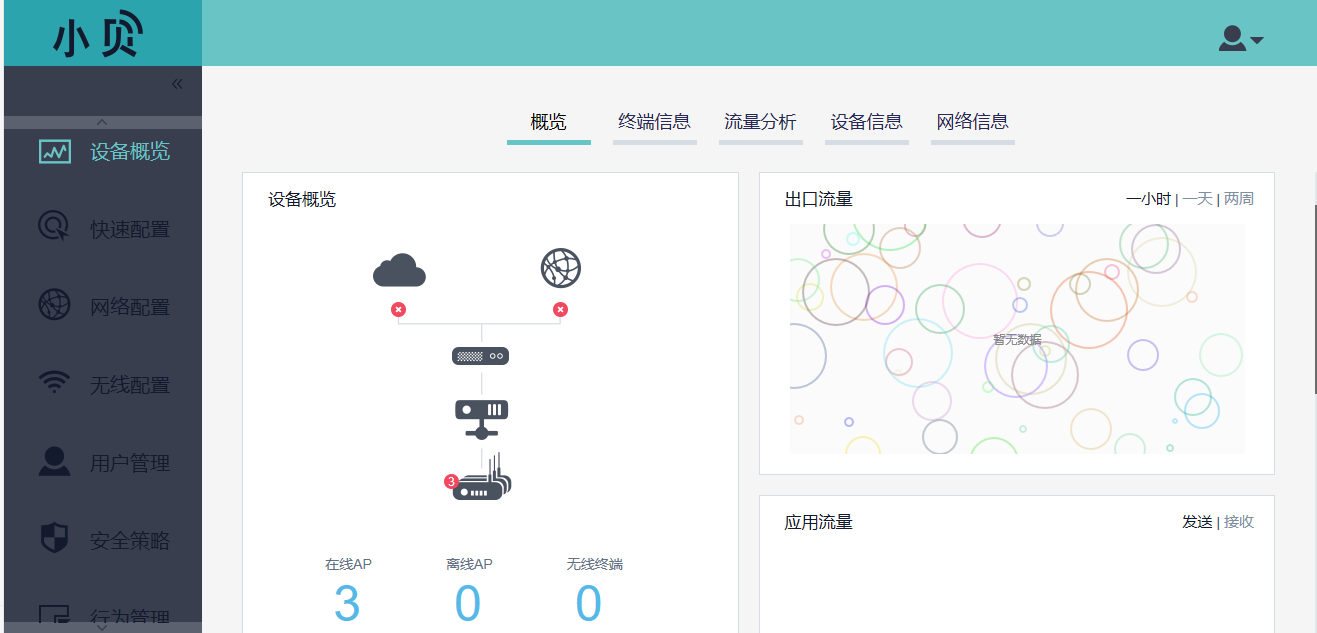
Task: Open the user account dropdown menu
Action: tap(1241, 38)
